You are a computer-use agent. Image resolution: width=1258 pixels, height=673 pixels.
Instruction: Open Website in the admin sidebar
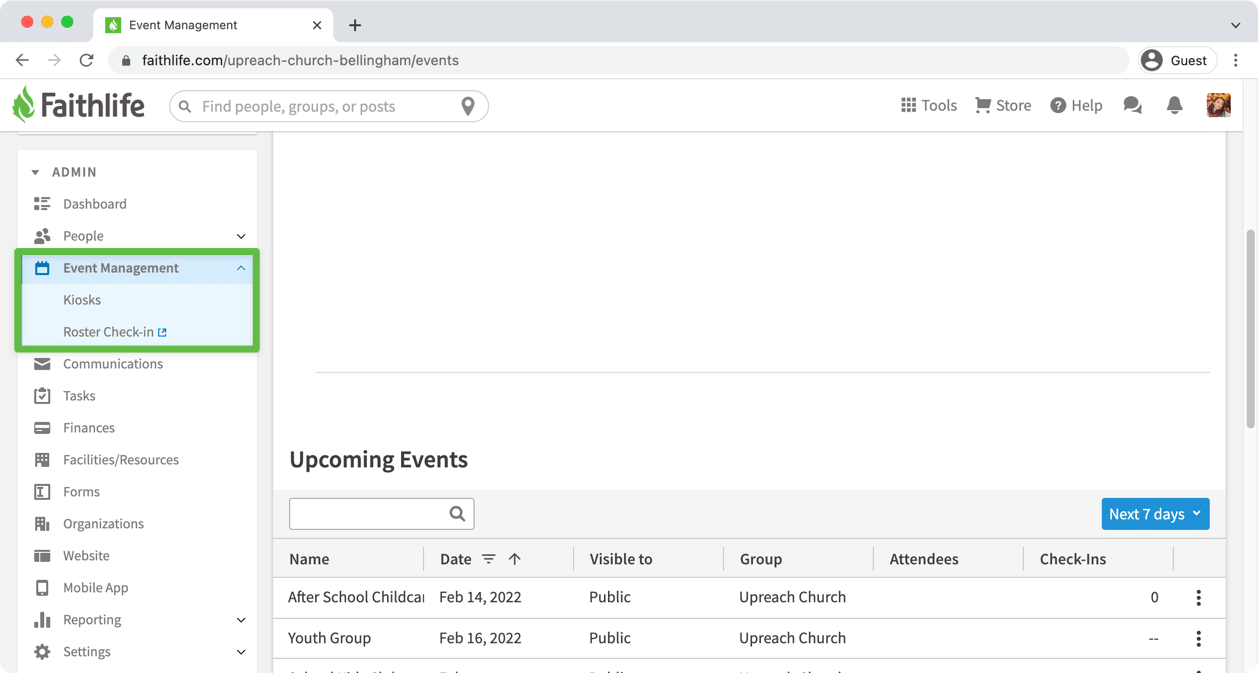(x=86, y=556)
